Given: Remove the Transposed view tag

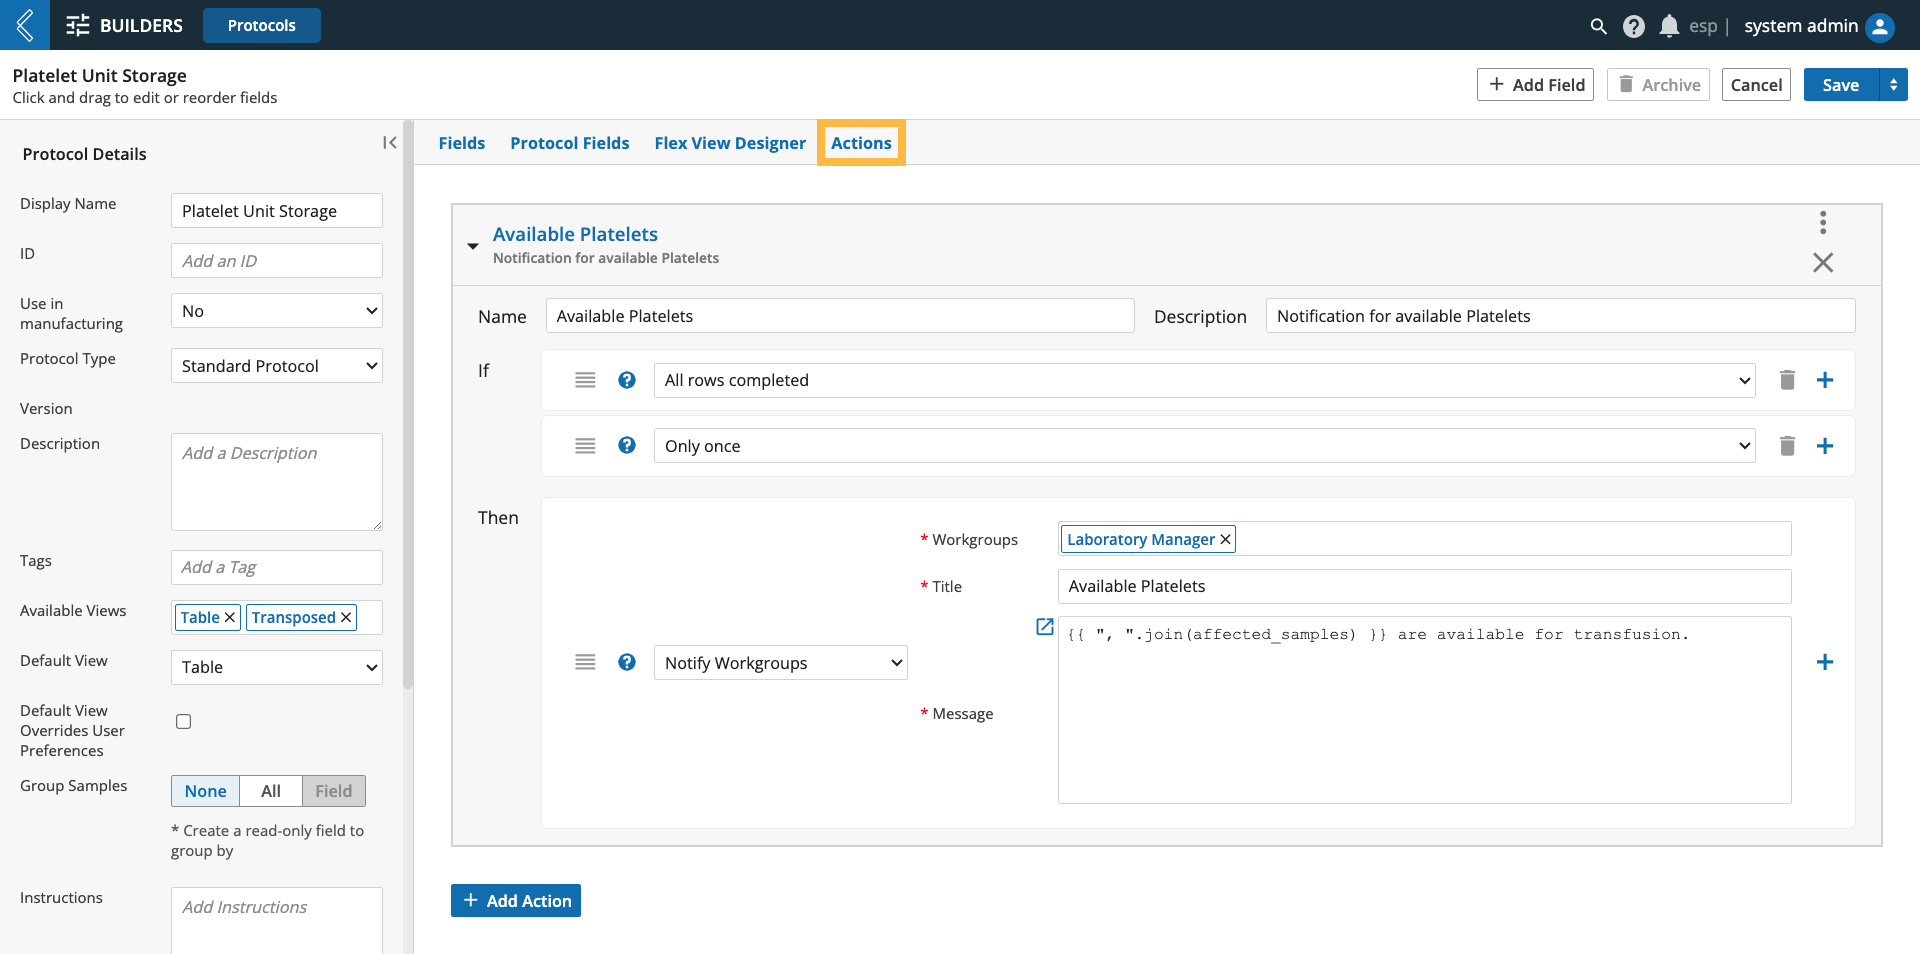Looking at the screenshot, I should click(346, 618).
